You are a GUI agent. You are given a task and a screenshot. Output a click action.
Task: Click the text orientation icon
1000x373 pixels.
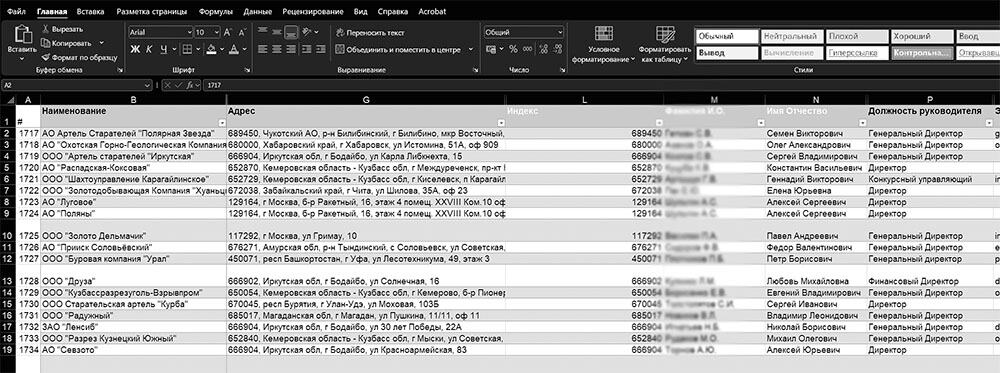pos(307,32)
